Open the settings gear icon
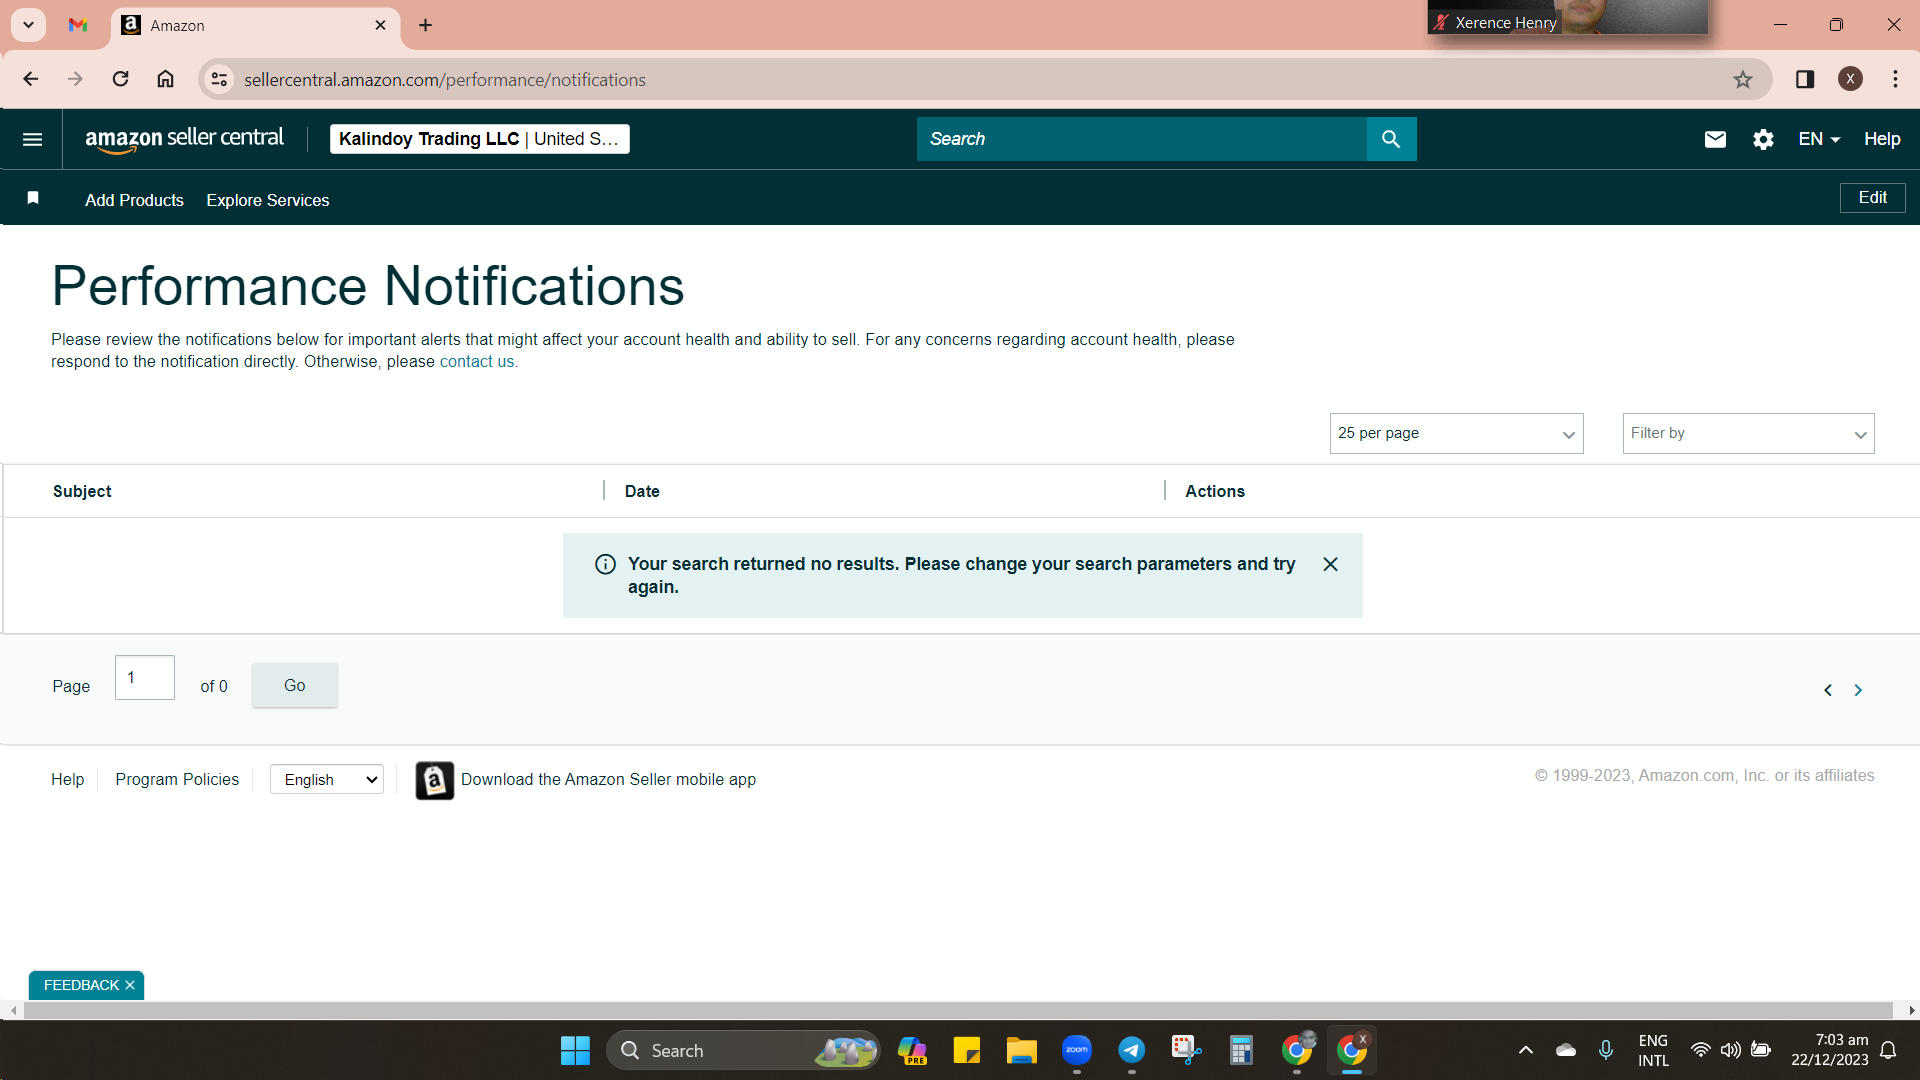The height and width of the screenshot is (1080, 1920). [1763, 139]
